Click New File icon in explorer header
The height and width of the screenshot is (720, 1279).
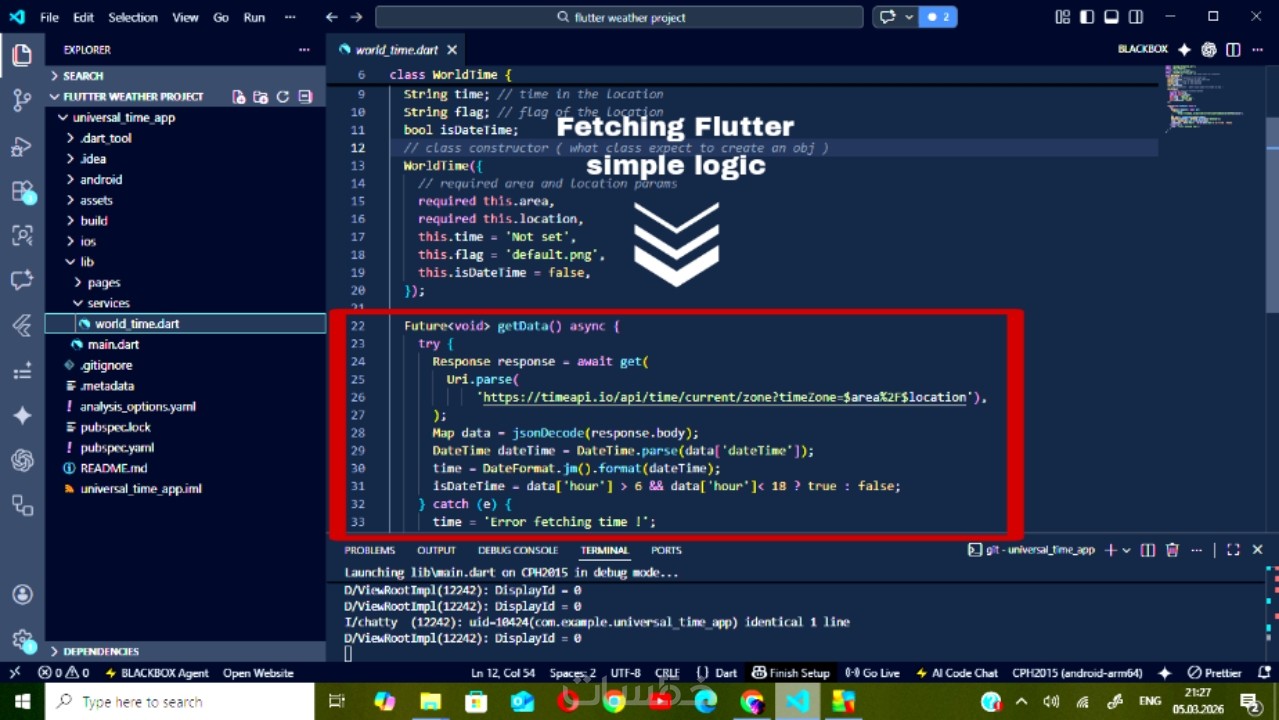[x=239, y=97]
